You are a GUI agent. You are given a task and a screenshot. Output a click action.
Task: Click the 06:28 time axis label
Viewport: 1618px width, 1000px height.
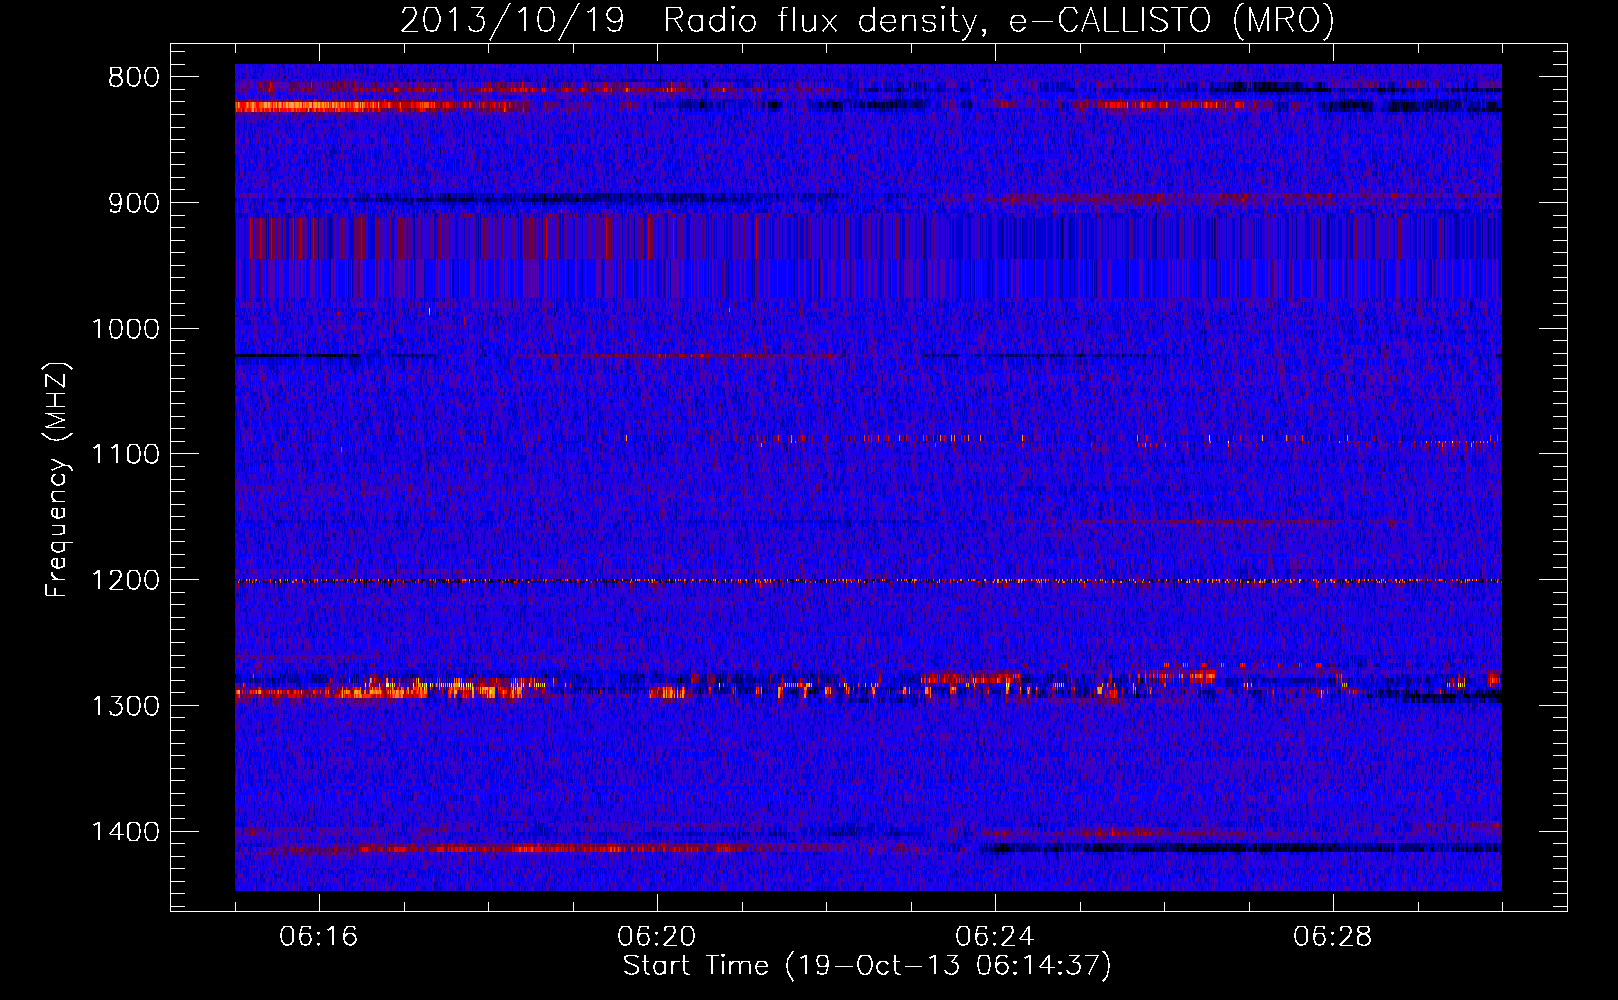[x=1333, y=937]
